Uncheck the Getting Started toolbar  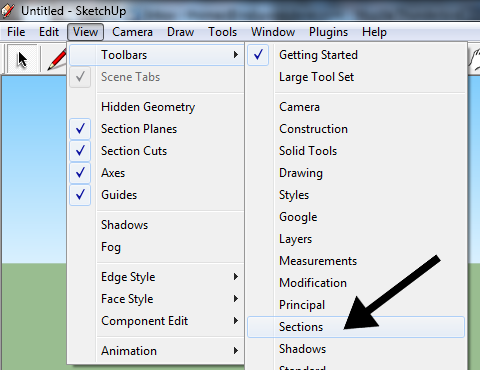(x=356, y=55)
